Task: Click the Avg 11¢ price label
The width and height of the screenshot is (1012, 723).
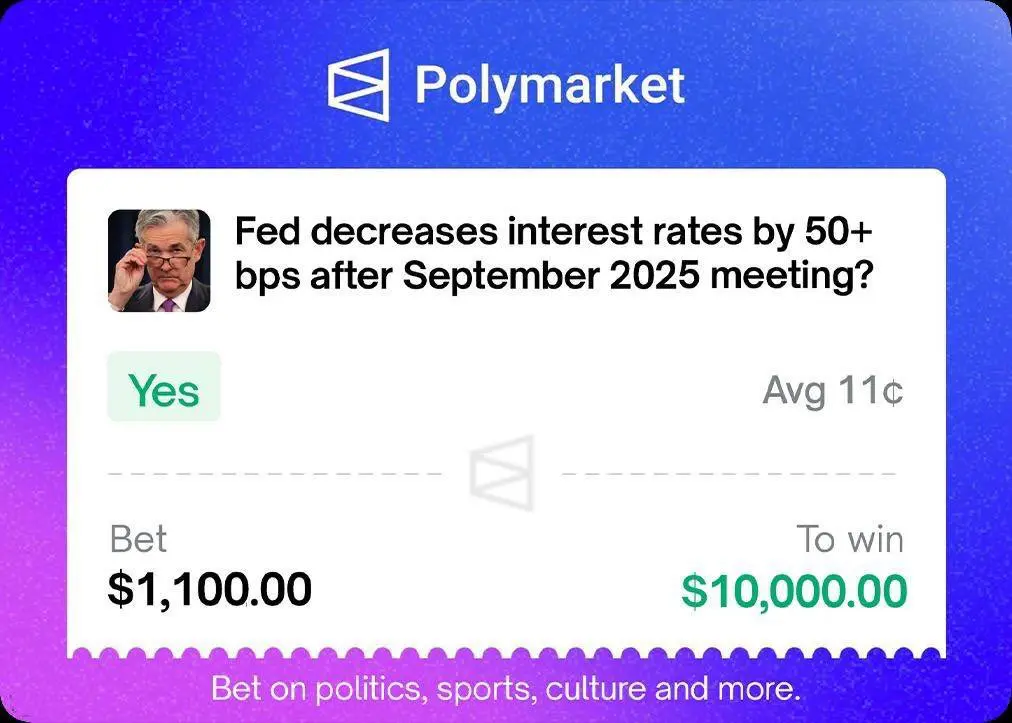Action: point(833,391)
